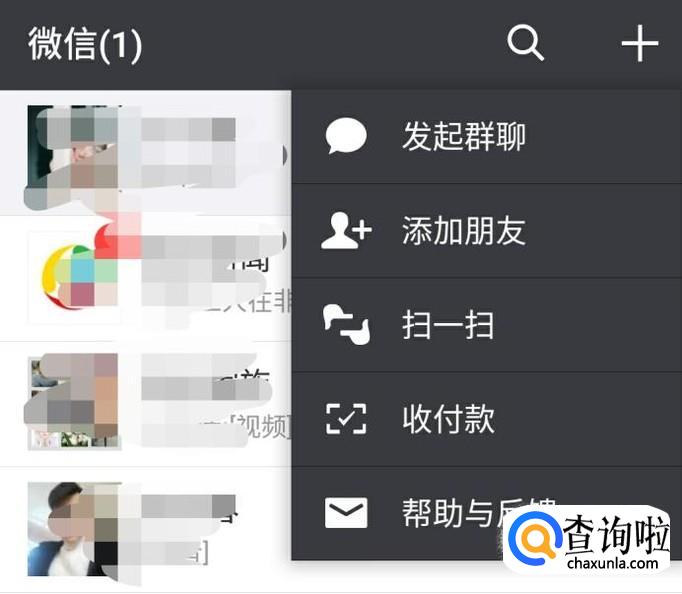Click the envelope icon for feedback
682x594 pixels.
click(x=346, y=513)
